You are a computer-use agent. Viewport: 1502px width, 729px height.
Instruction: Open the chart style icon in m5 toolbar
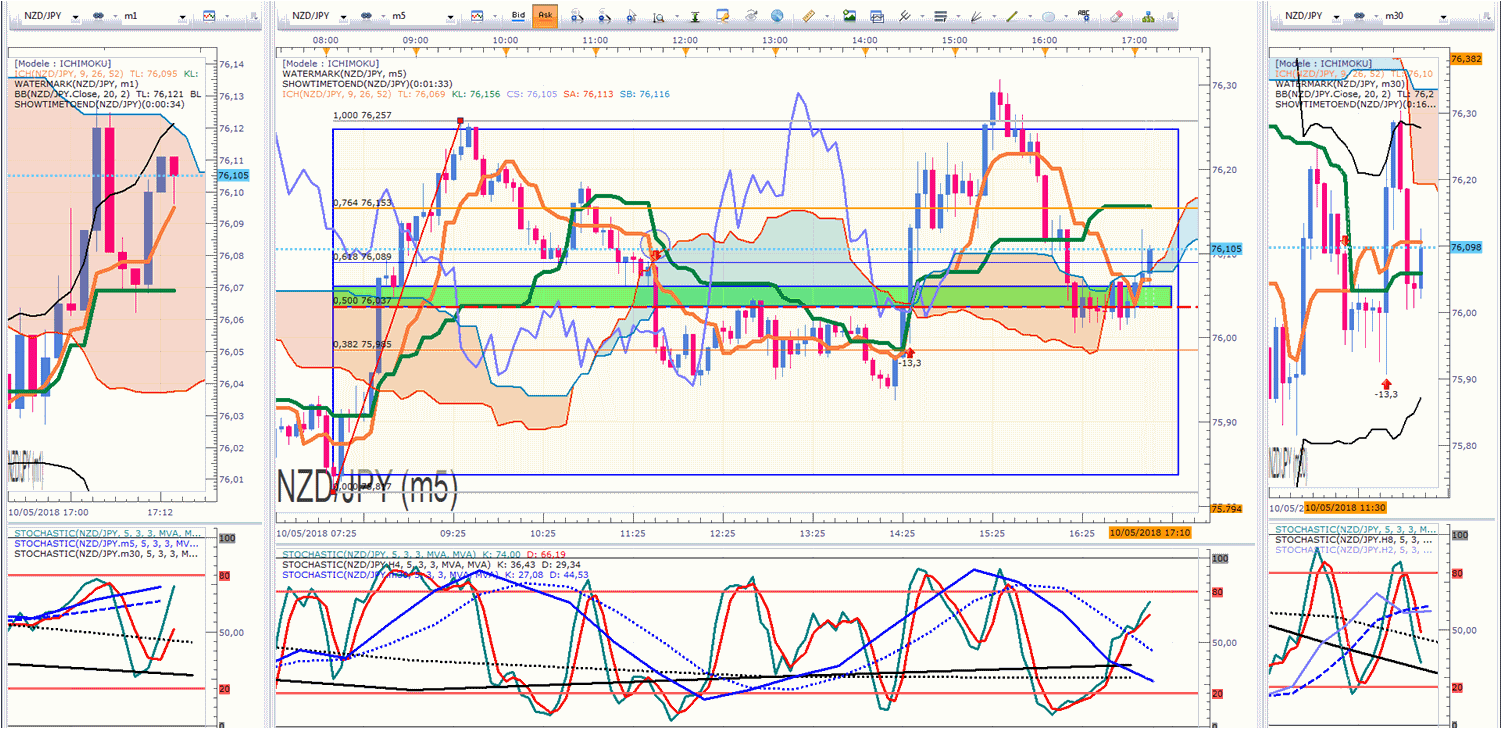[477, 16]
